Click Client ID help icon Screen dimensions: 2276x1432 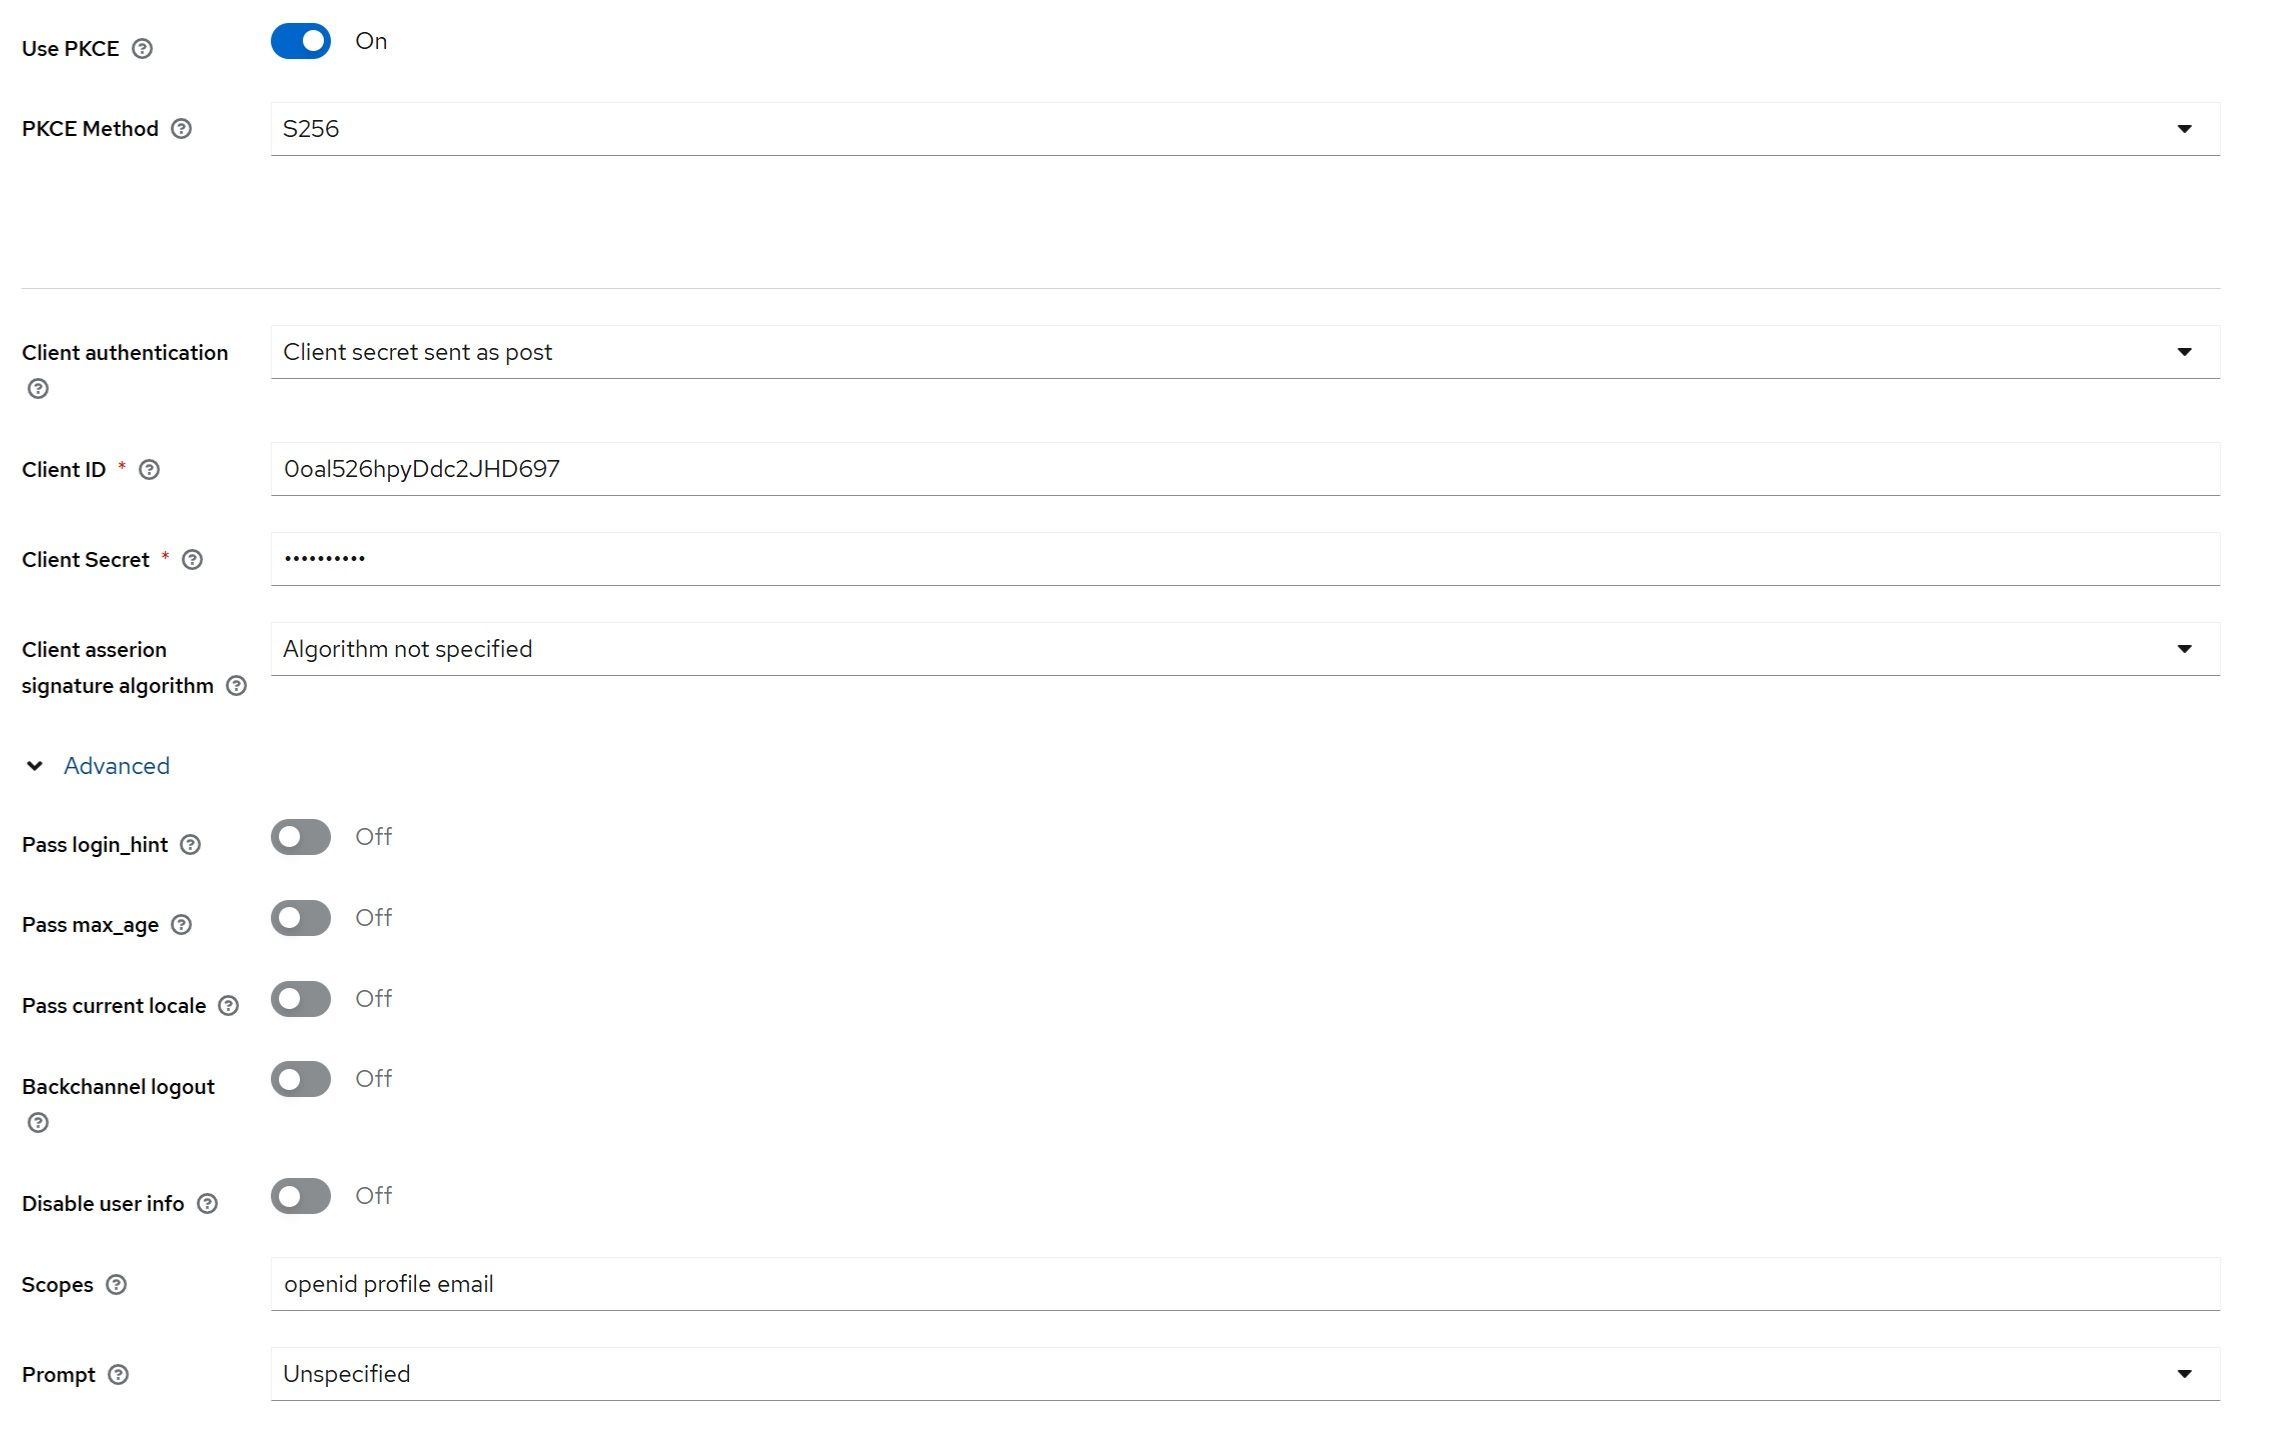click(x=149, y=470)
